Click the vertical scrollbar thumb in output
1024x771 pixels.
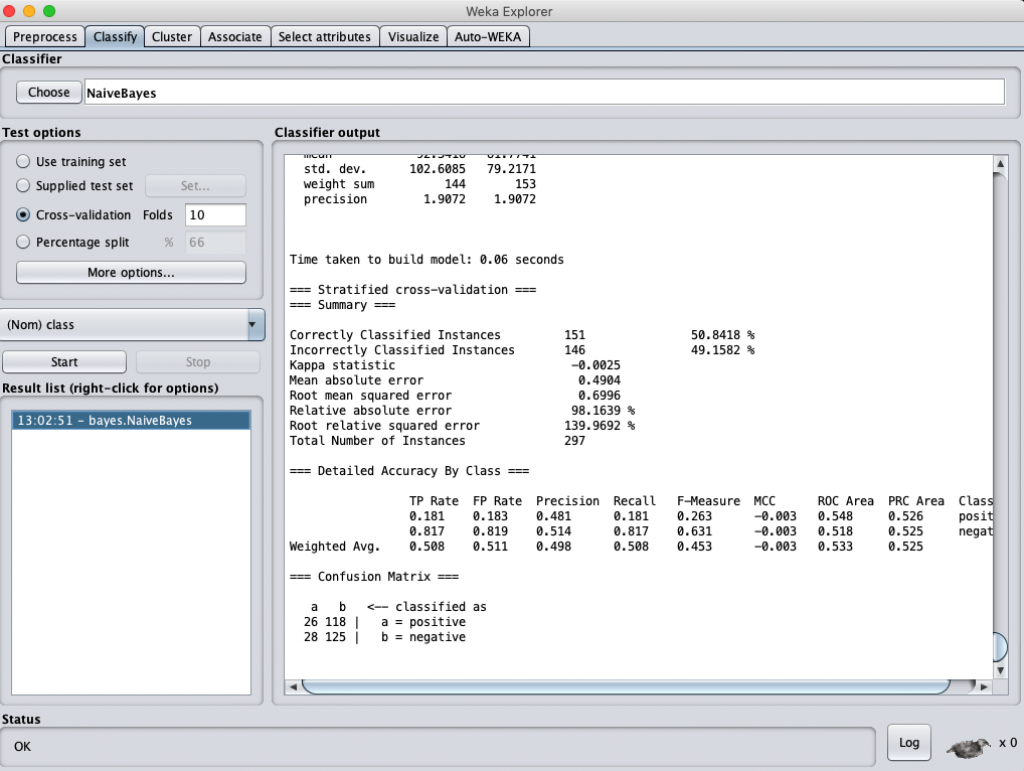[1000, 647]
